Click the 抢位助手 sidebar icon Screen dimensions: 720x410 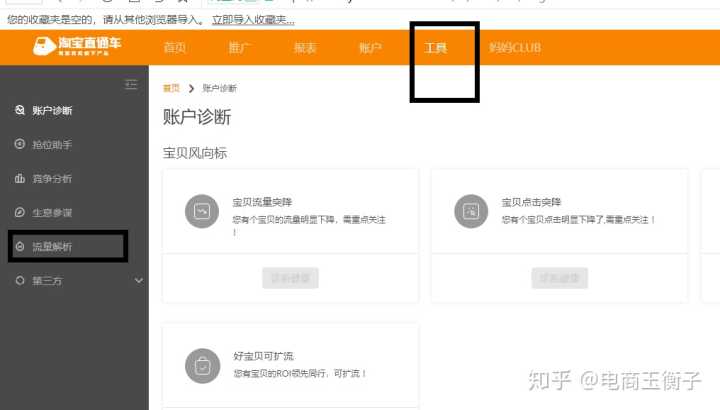point(19,144)
